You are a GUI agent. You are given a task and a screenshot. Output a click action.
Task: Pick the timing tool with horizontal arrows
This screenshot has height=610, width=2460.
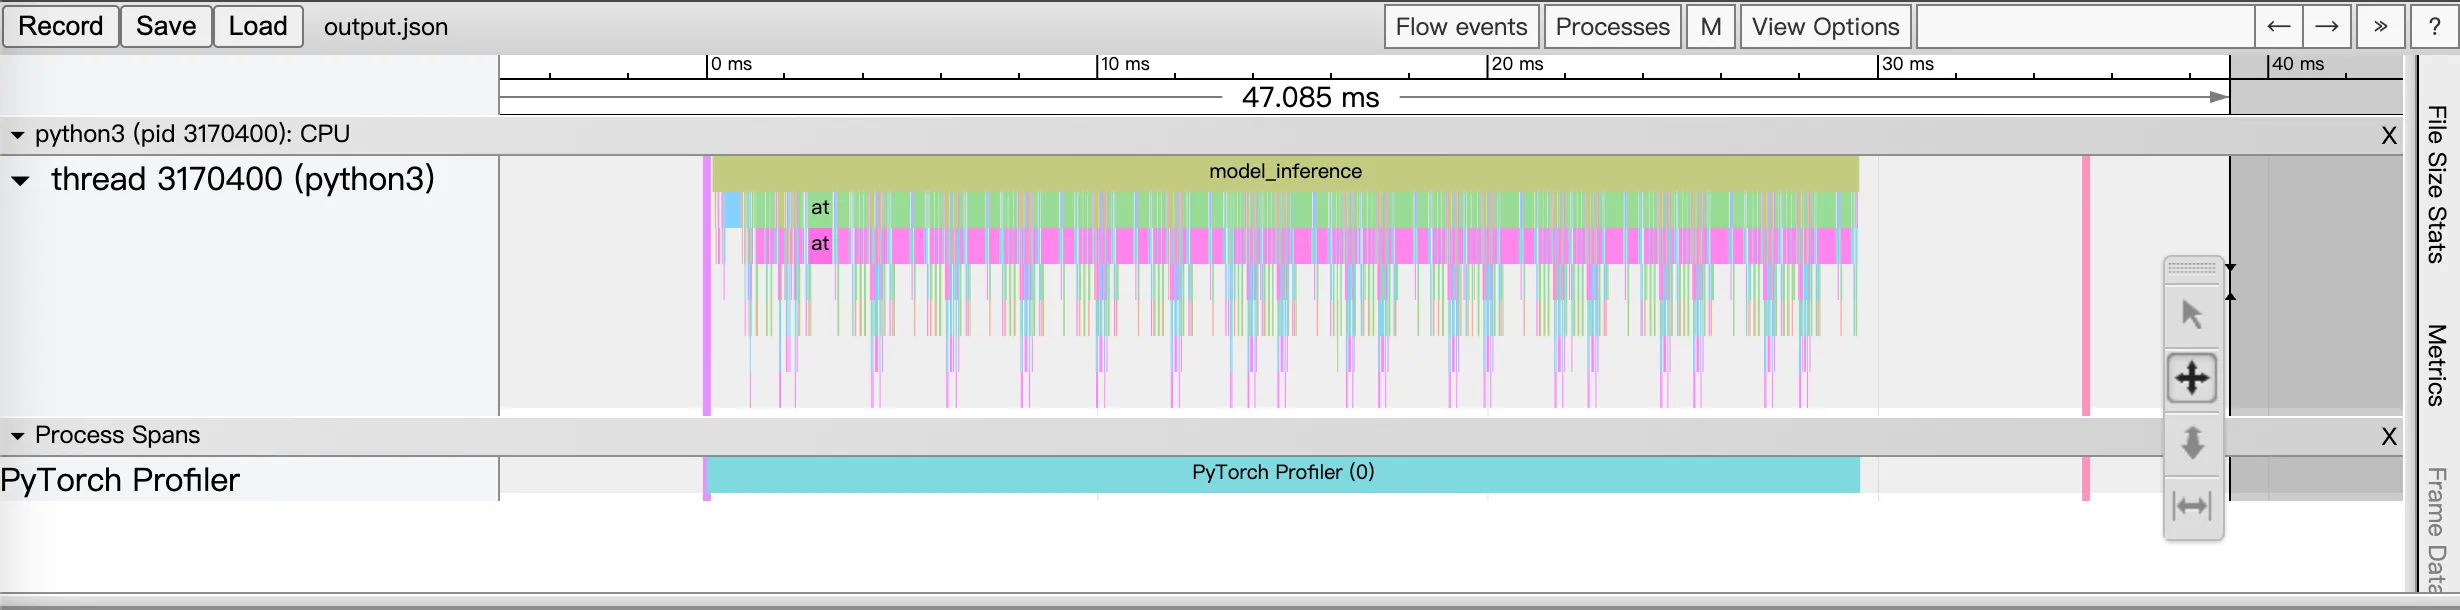point(2192,506)
